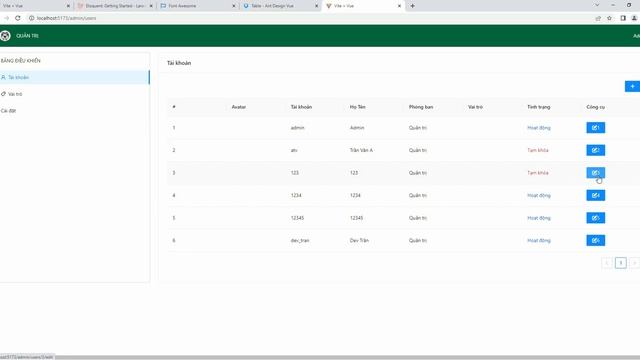Click the previous page arrow
640x360 pixels.
607,263
